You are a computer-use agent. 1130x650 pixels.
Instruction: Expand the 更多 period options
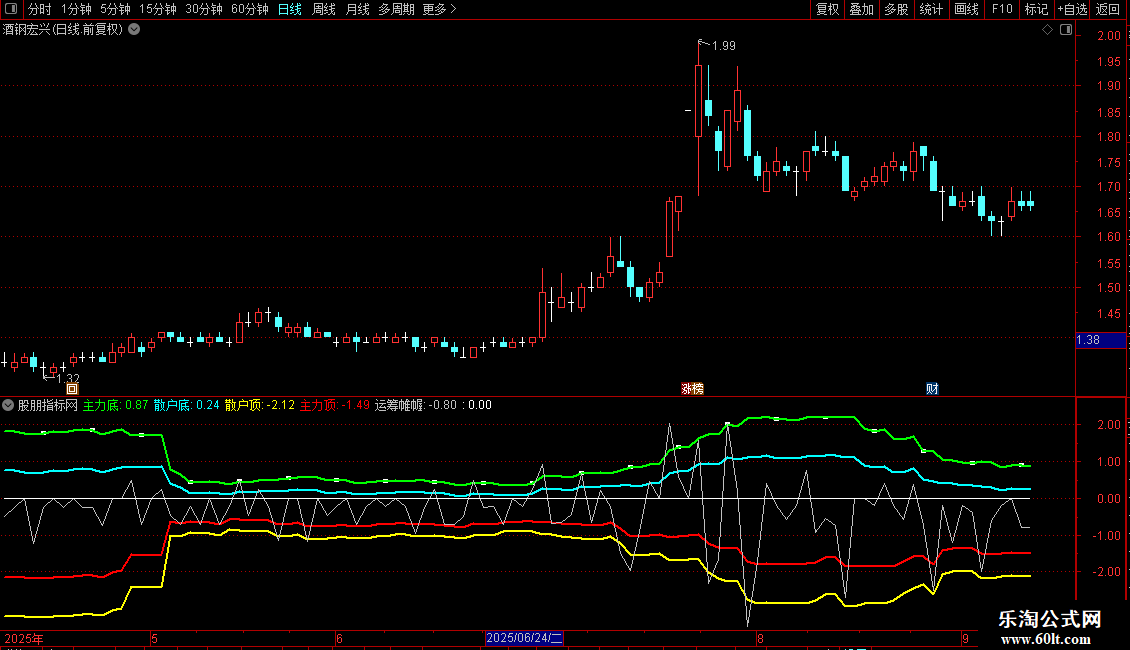pyautogui.click(x=439, y=9)
